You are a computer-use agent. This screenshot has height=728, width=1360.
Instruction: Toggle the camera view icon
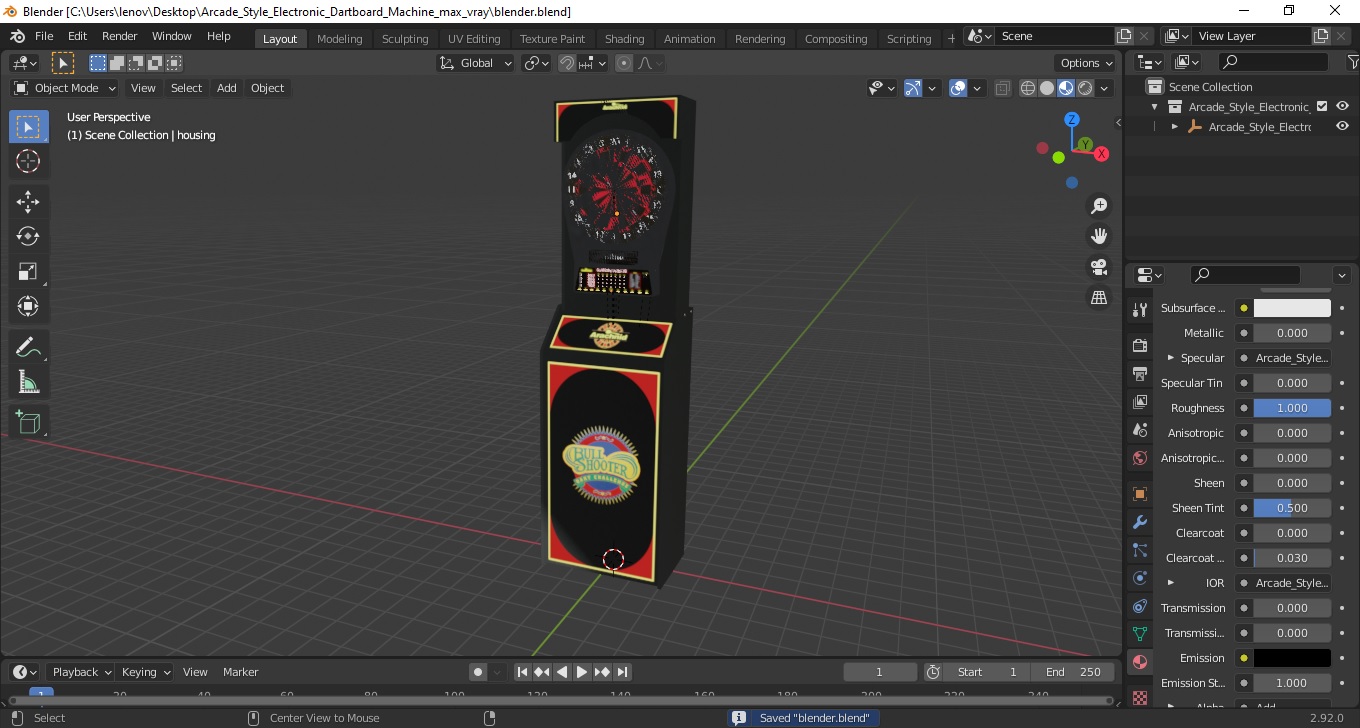pos(1099,267)
